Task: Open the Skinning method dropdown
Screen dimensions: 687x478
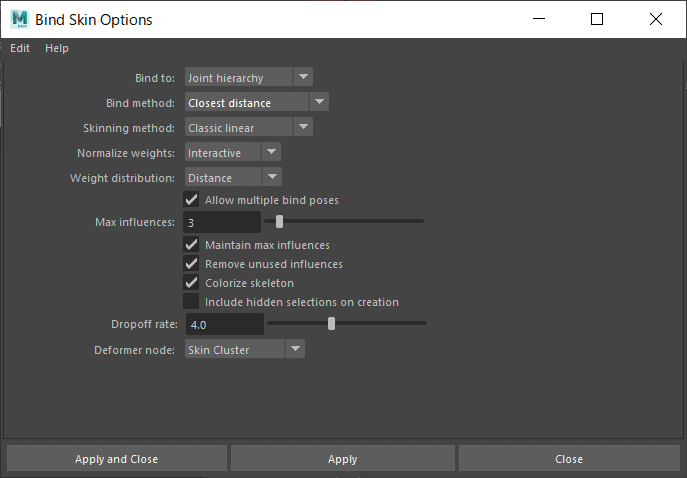Action: 248,127
